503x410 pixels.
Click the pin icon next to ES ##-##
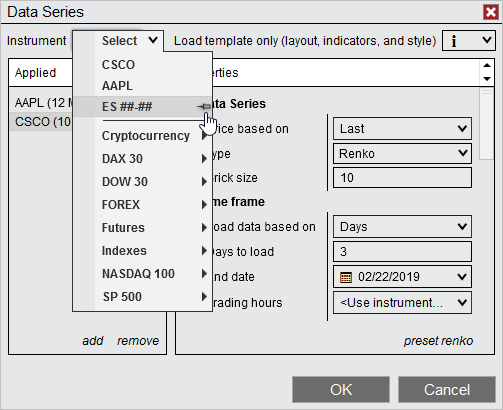(204, 107)
